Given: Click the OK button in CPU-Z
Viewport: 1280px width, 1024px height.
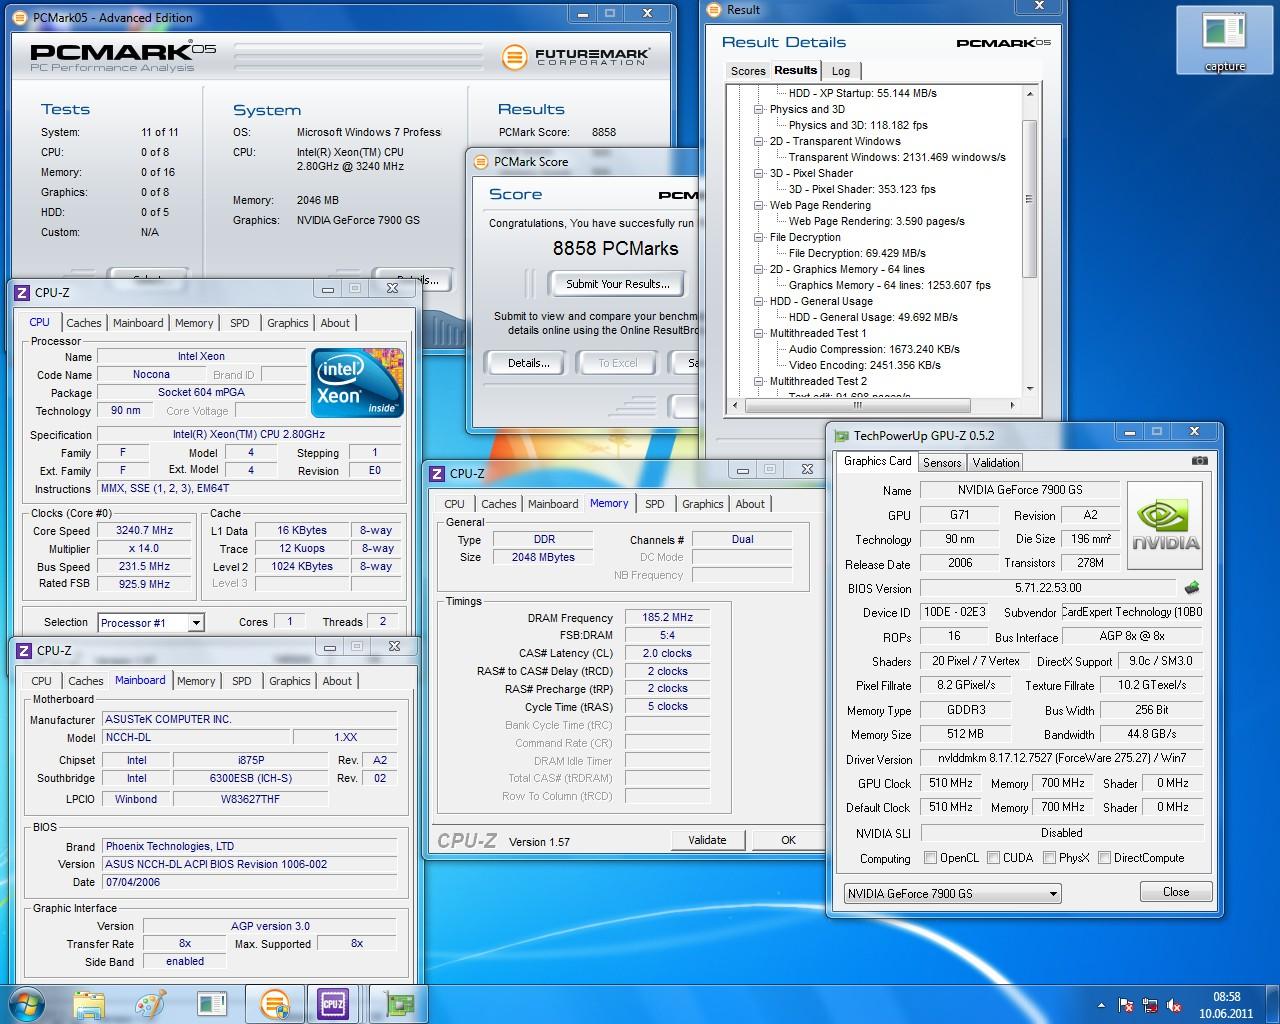Looking at the screenshot, I should click(x=788, y=840).
